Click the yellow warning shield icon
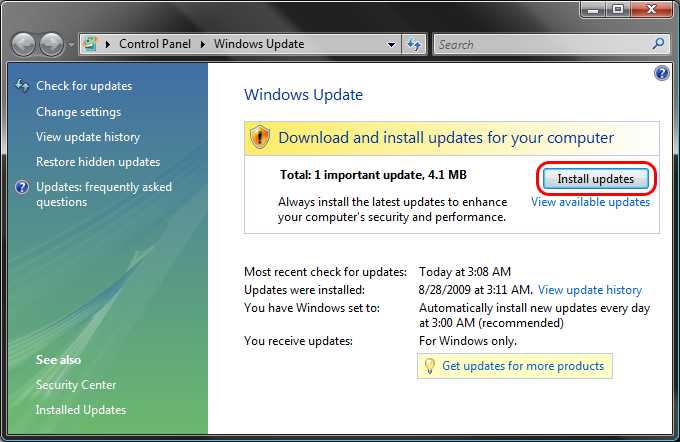The height and width of the screenshot is (442, 680). [x=260, y=137]
